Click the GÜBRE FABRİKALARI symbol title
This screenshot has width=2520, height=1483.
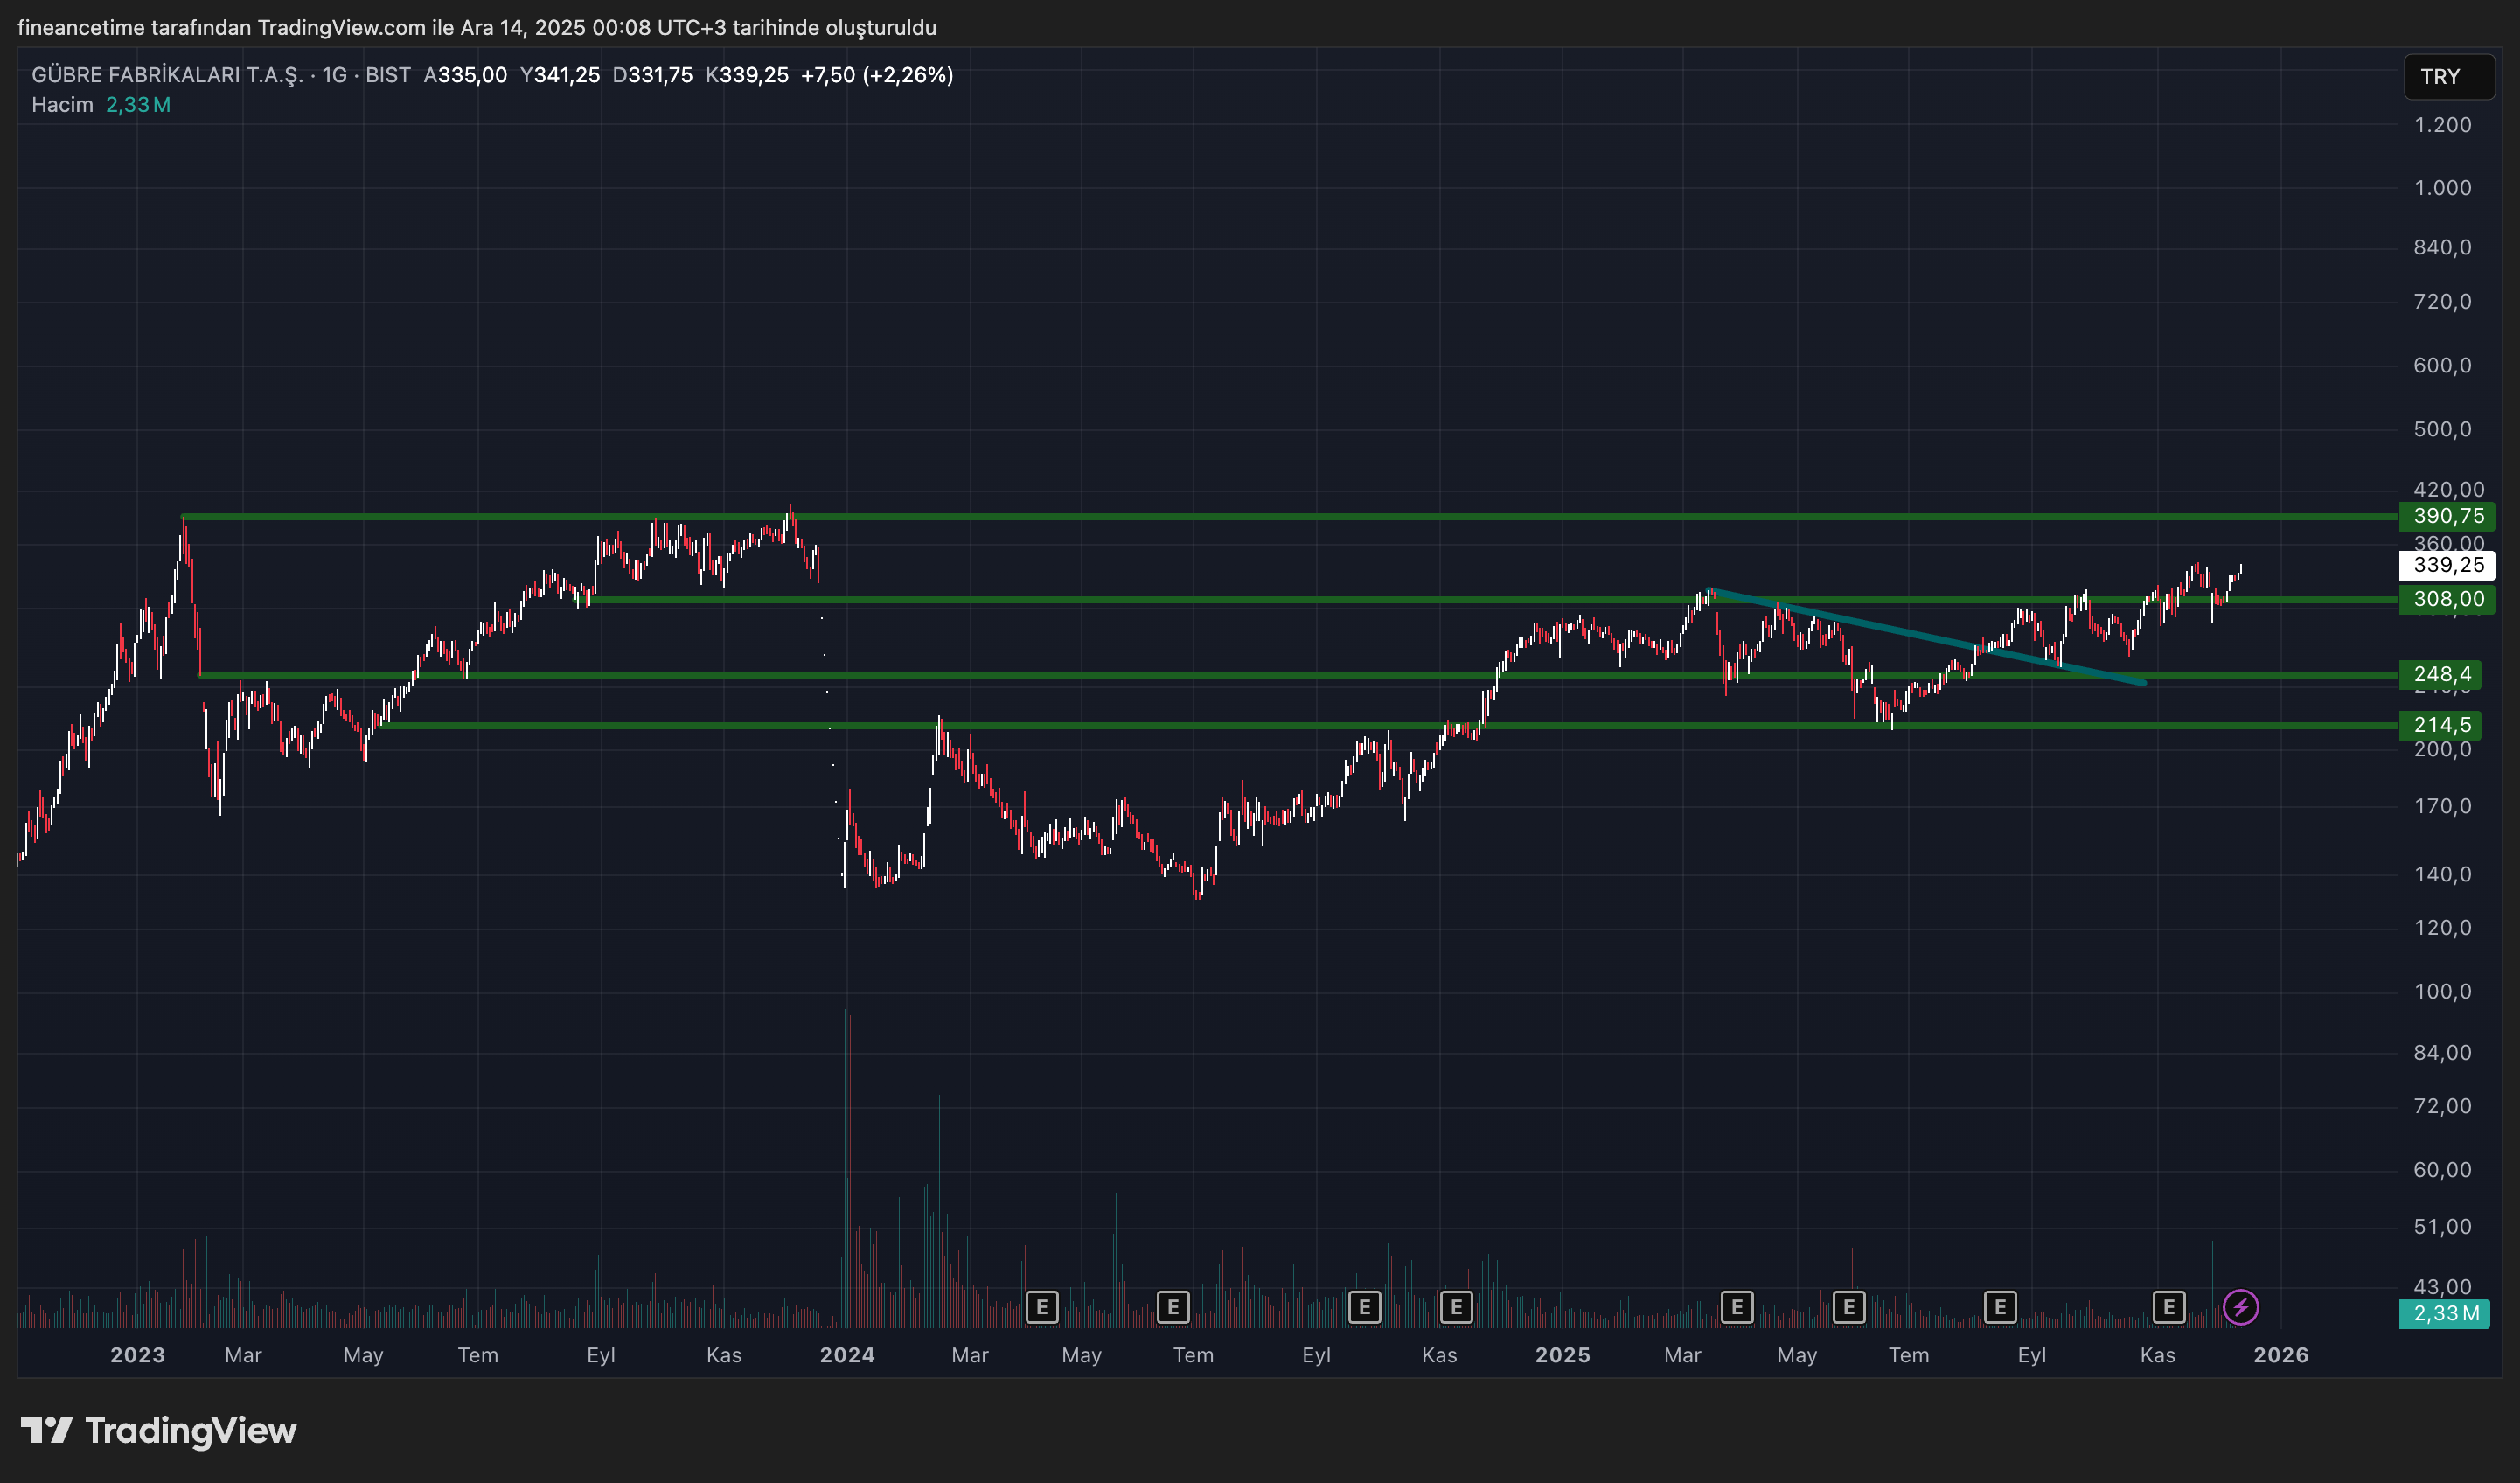coord(167,75)
